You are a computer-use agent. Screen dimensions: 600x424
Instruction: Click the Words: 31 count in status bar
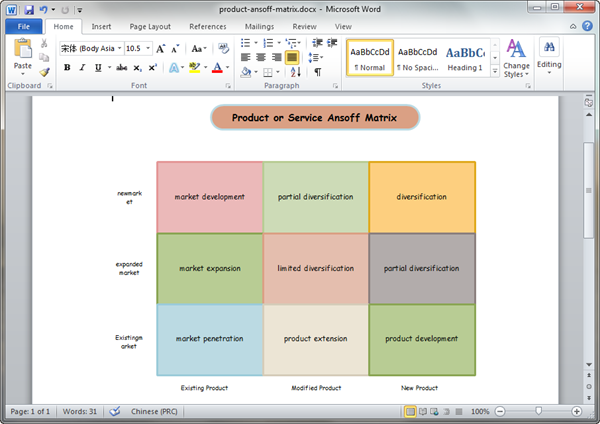pos(80,411)
